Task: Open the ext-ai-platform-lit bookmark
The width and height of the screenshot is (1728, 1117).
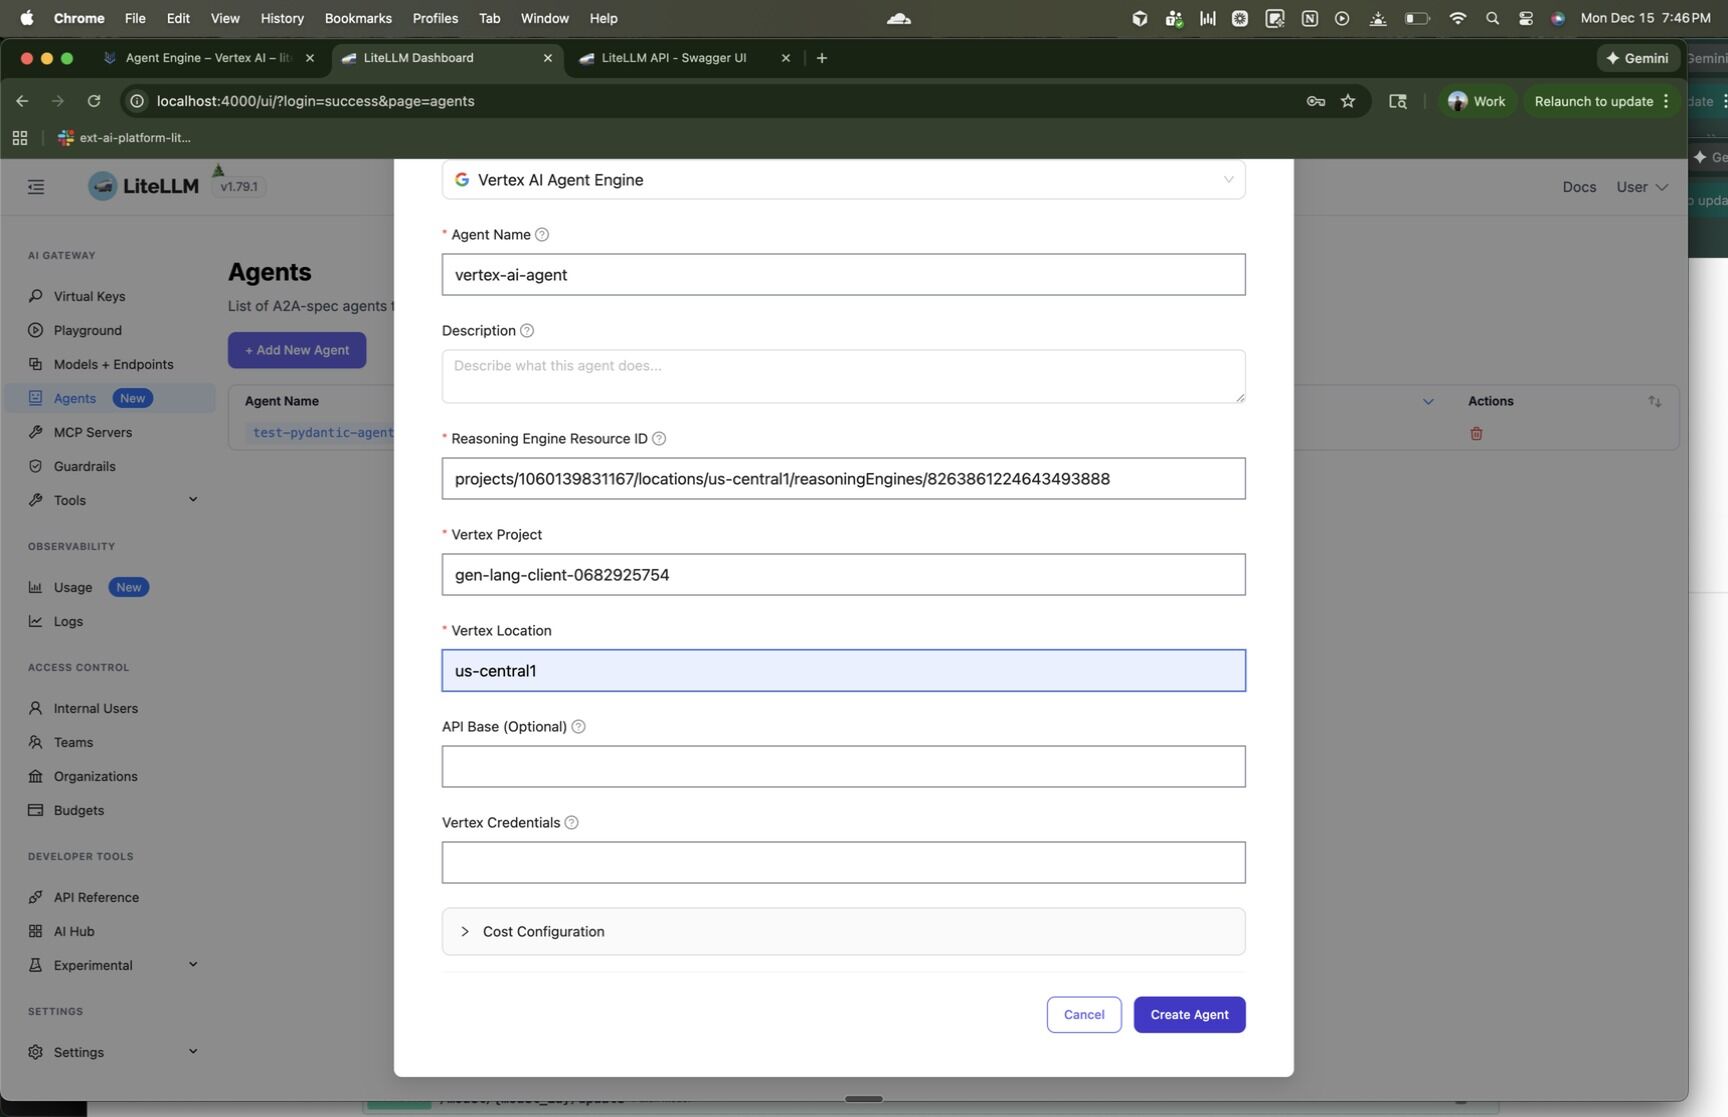Action: click(x=124, y=138)
